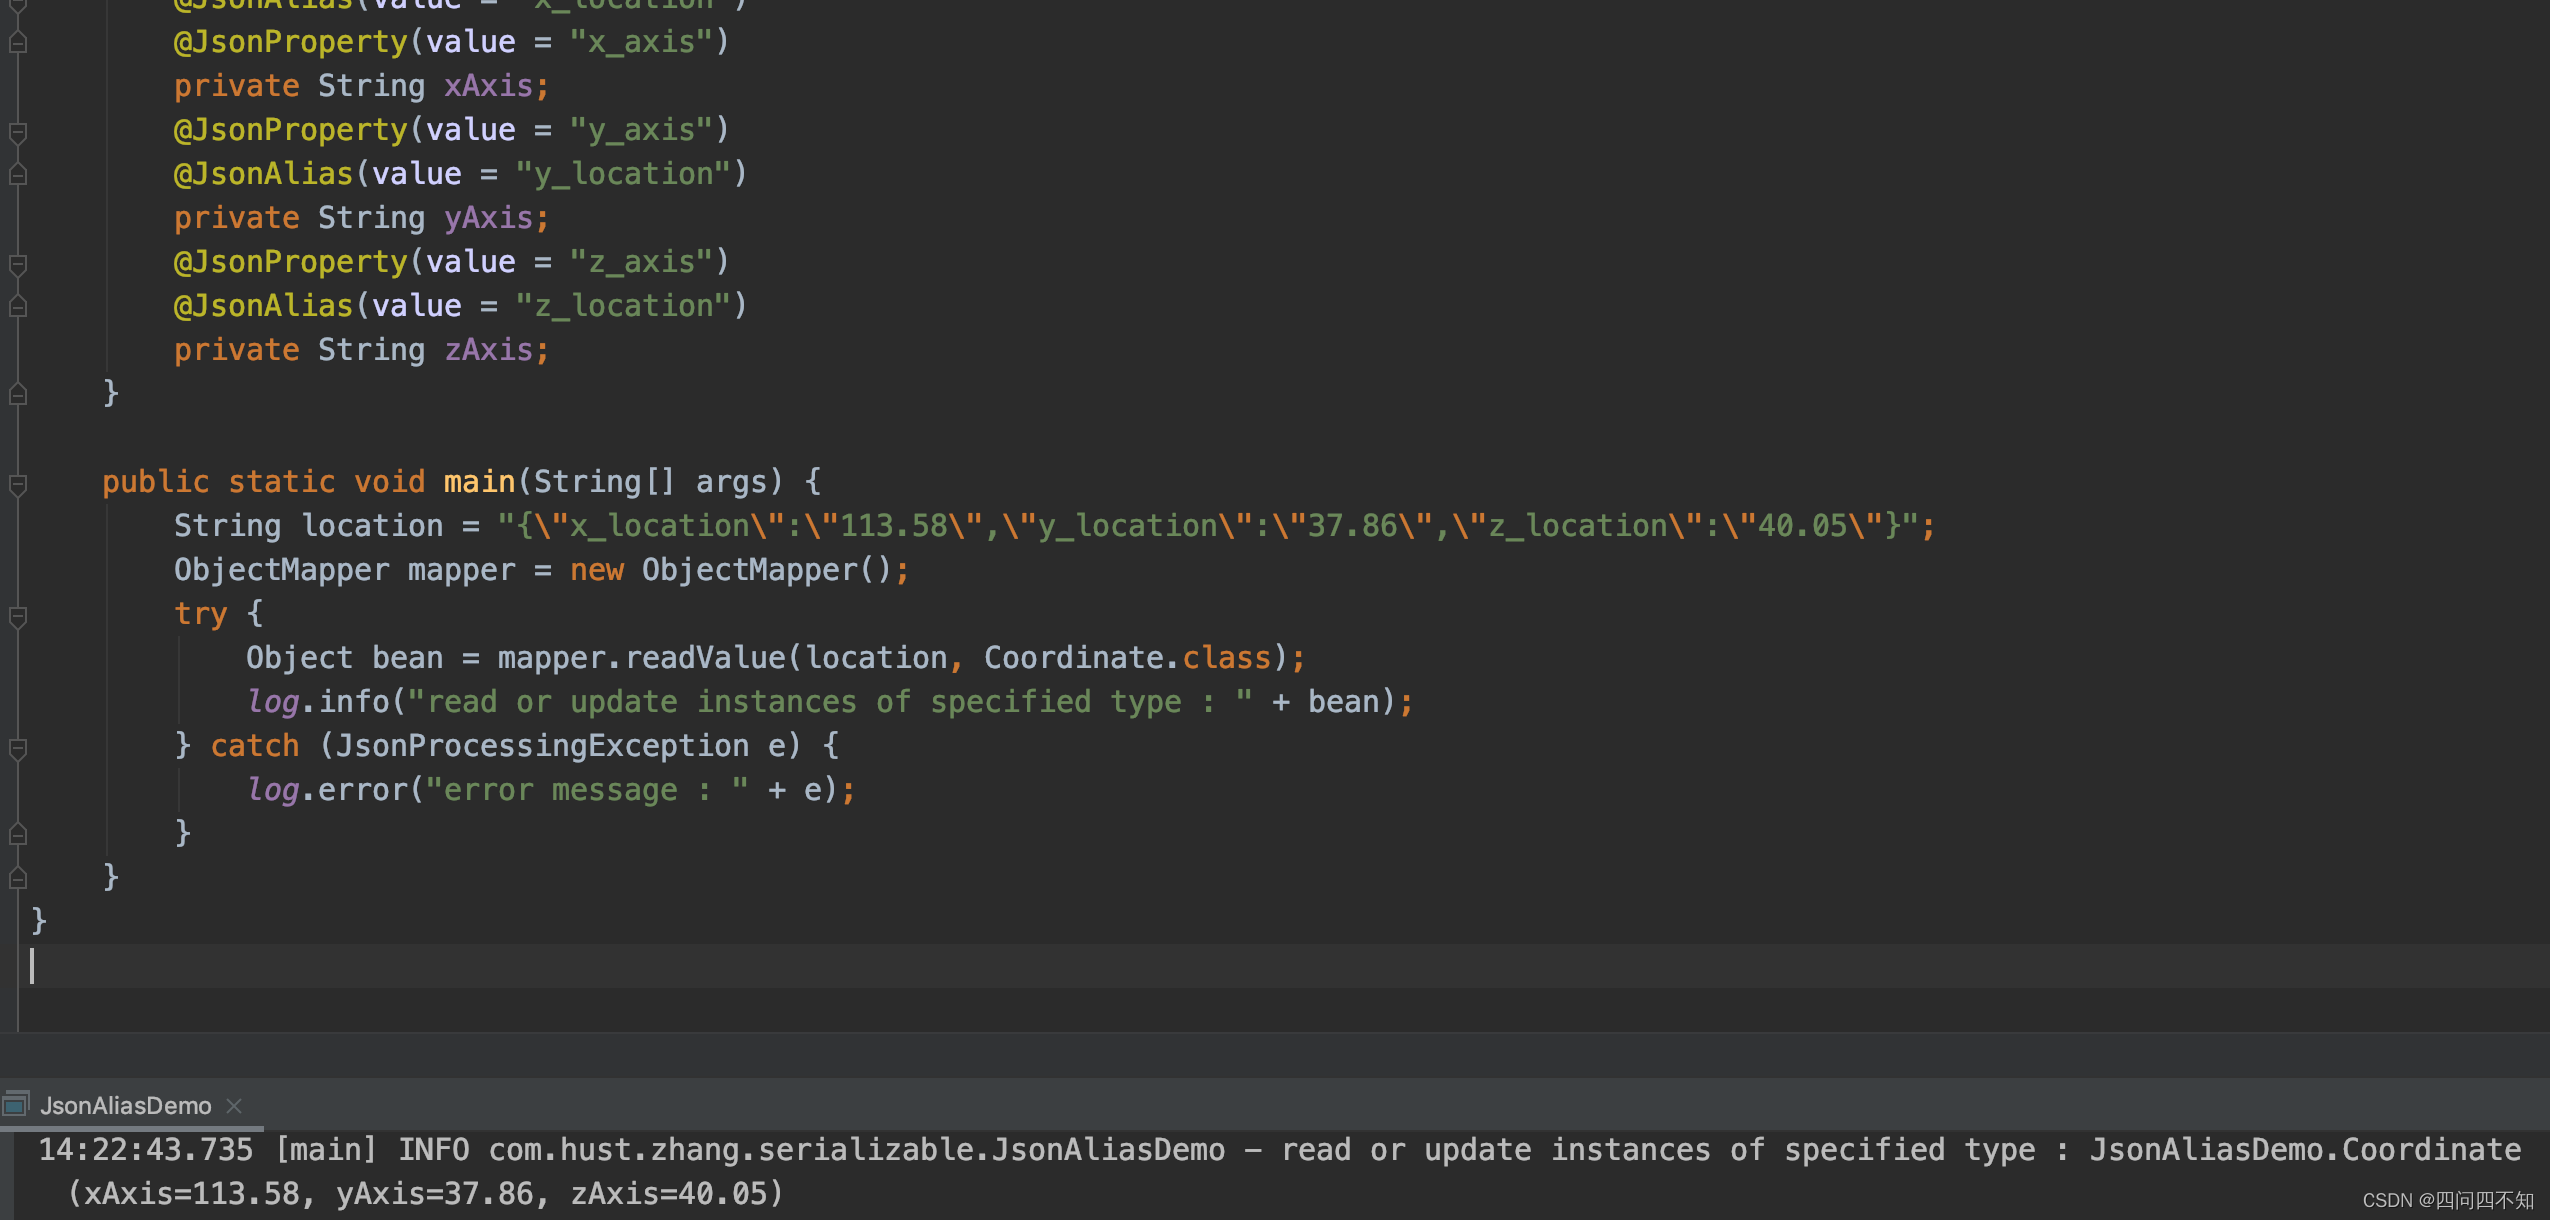Fold annotations at the y_axis JsonProperty line
The width and height of the screenshot is (2550, 1220).
17,132
